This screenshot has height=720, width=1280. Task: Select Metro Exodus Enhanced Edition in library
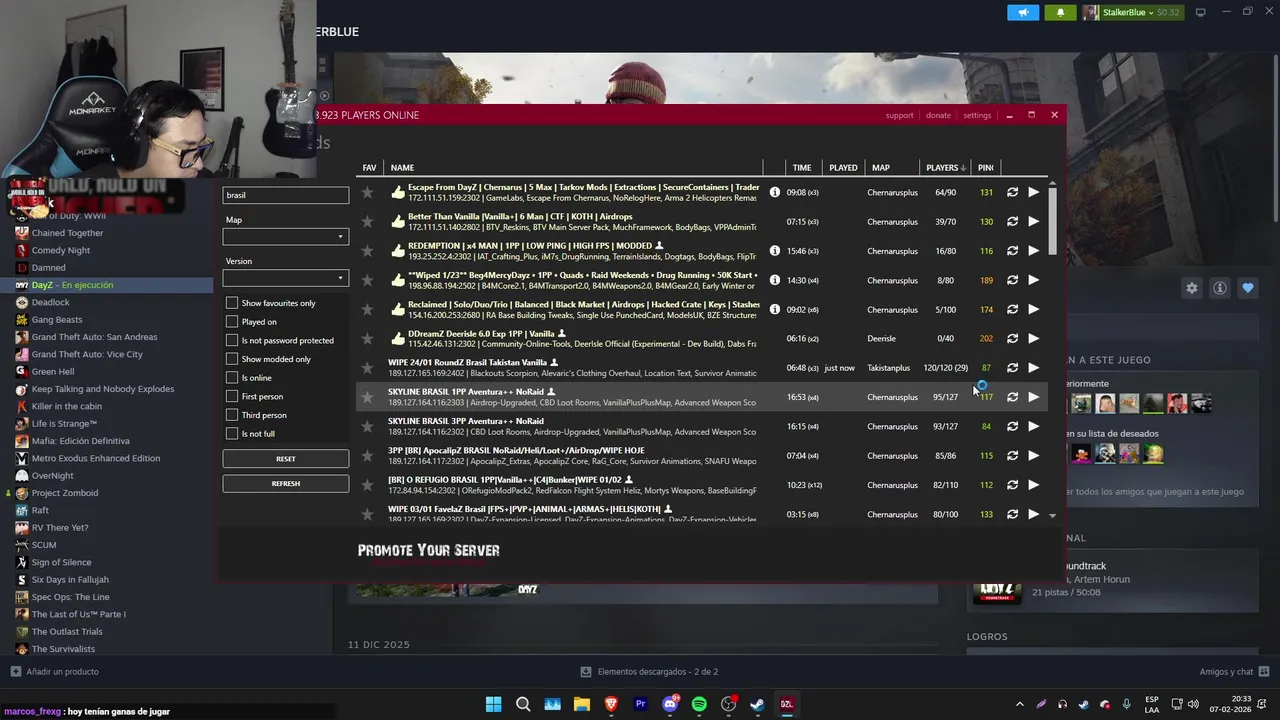96,458
